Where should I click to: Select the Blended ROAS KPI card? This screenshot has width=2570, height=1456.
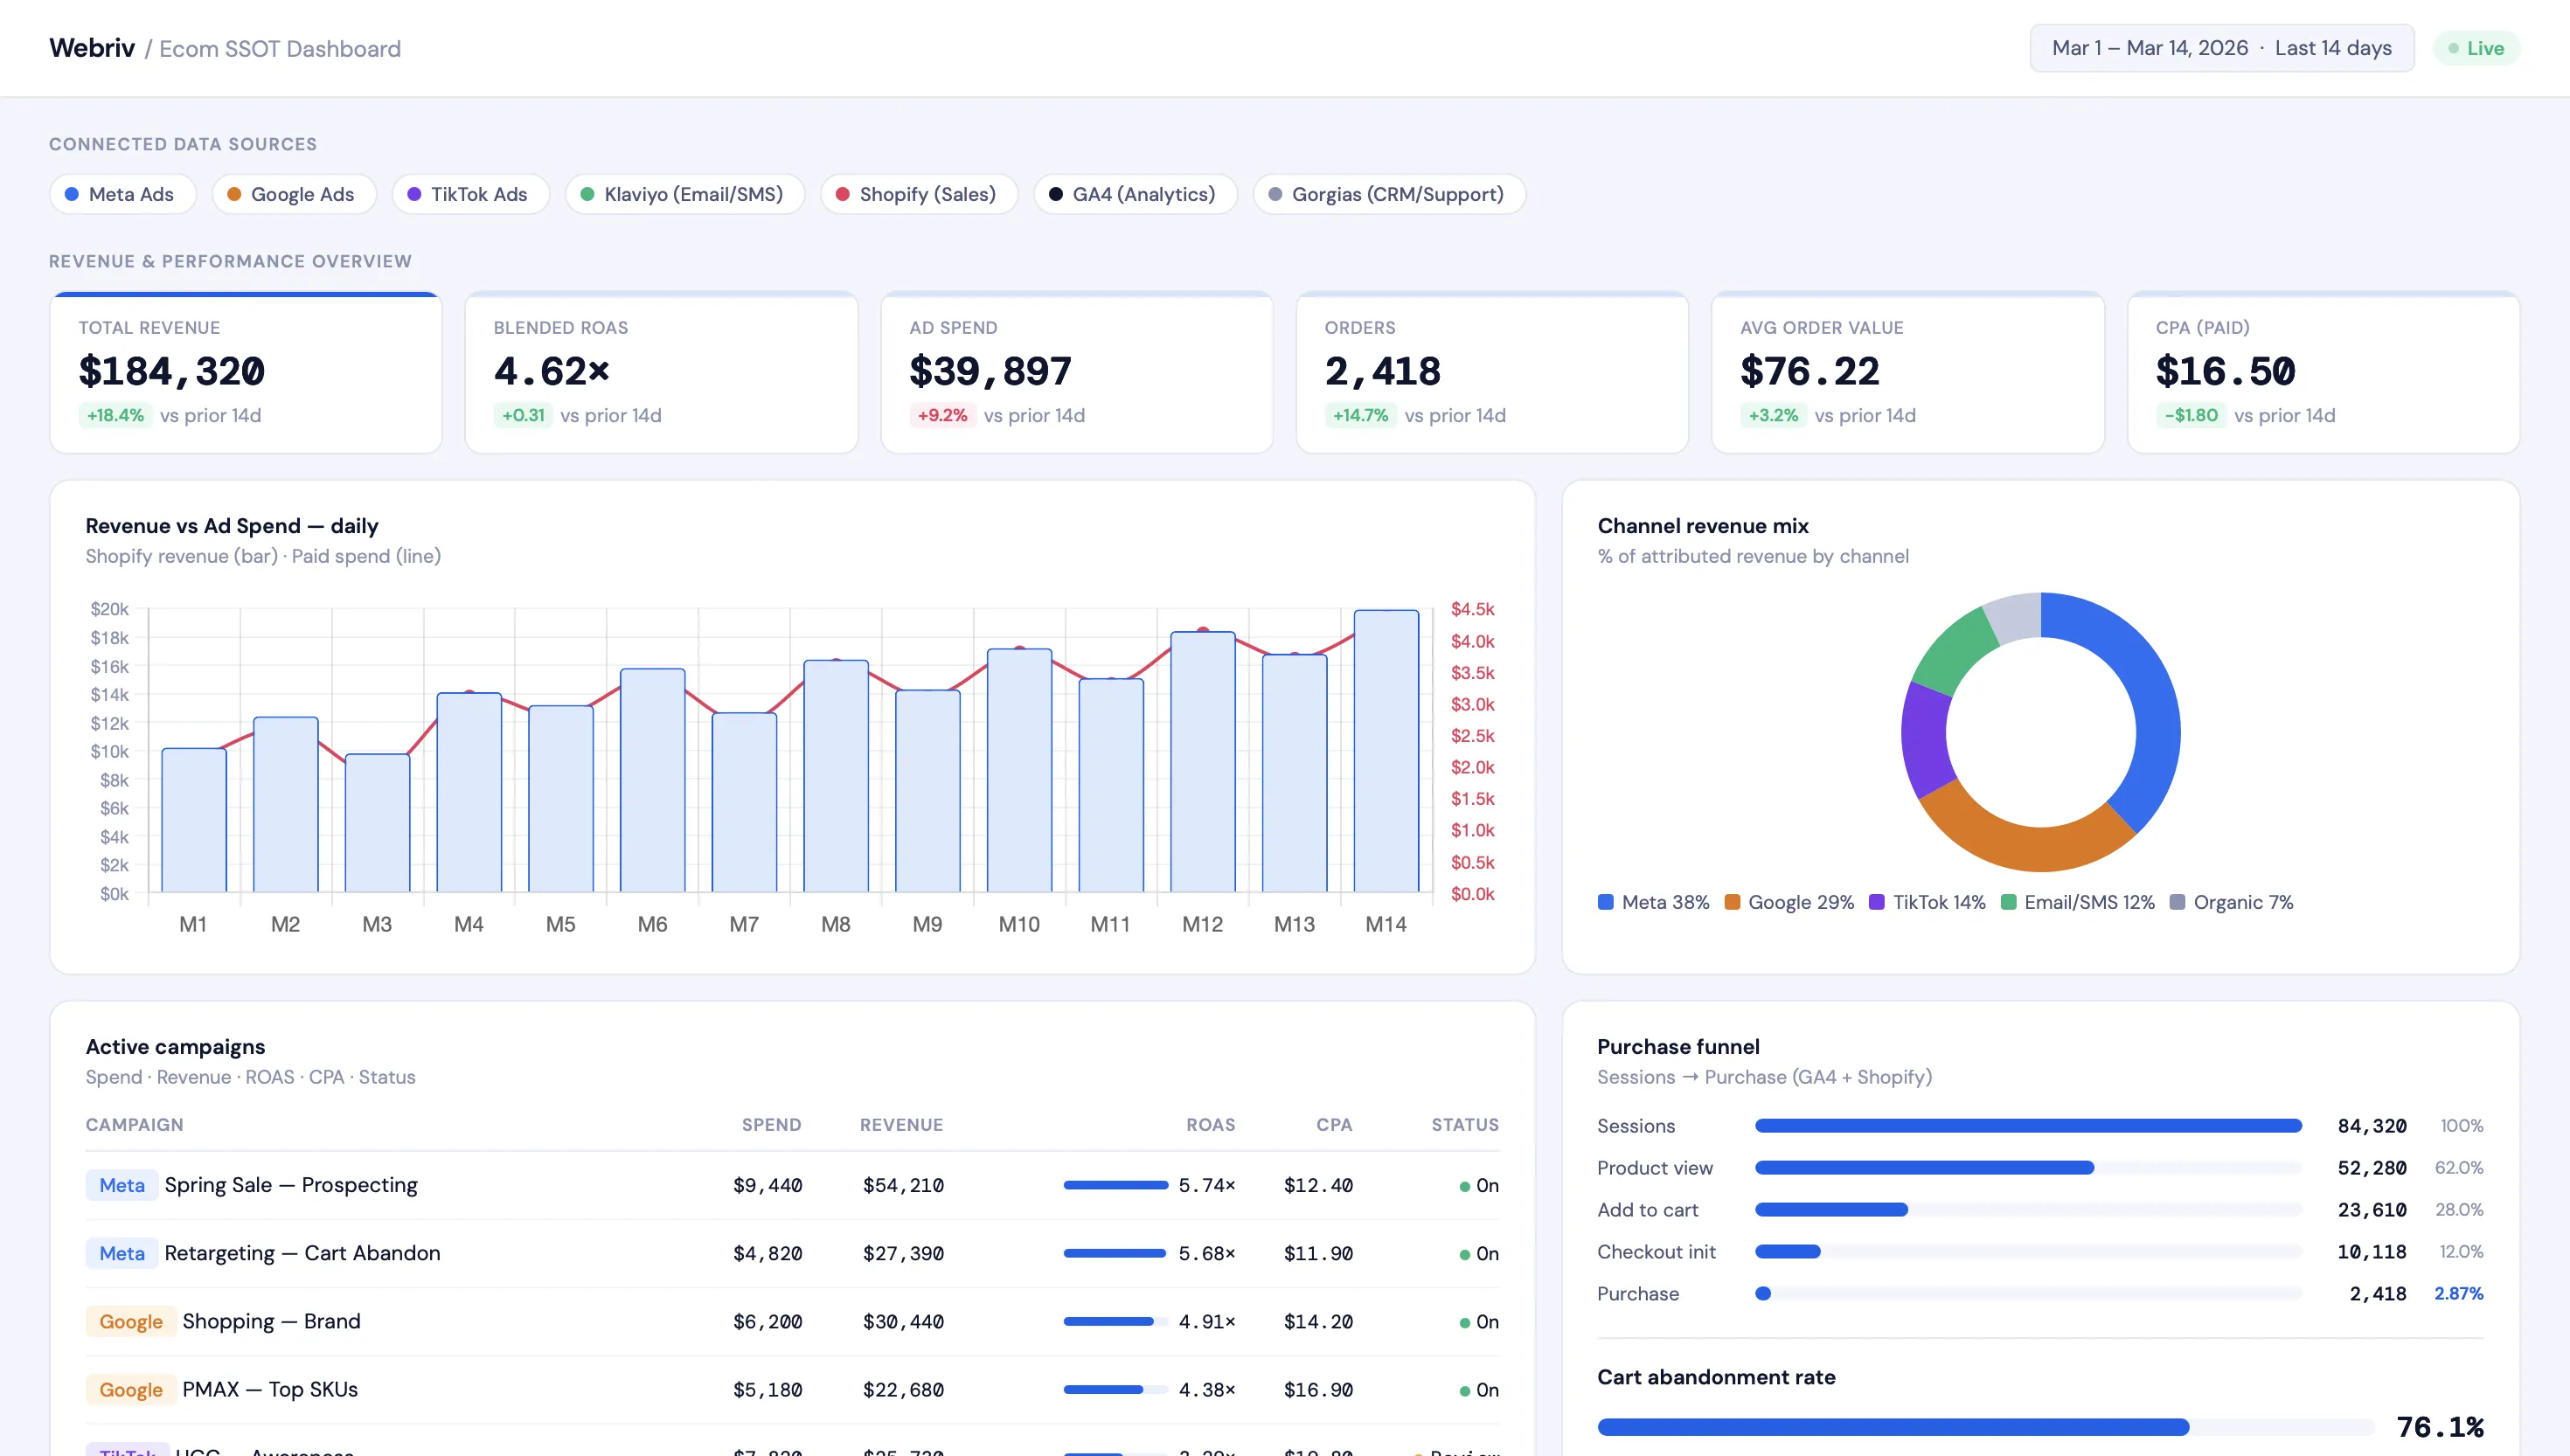(x=661, y=373)
